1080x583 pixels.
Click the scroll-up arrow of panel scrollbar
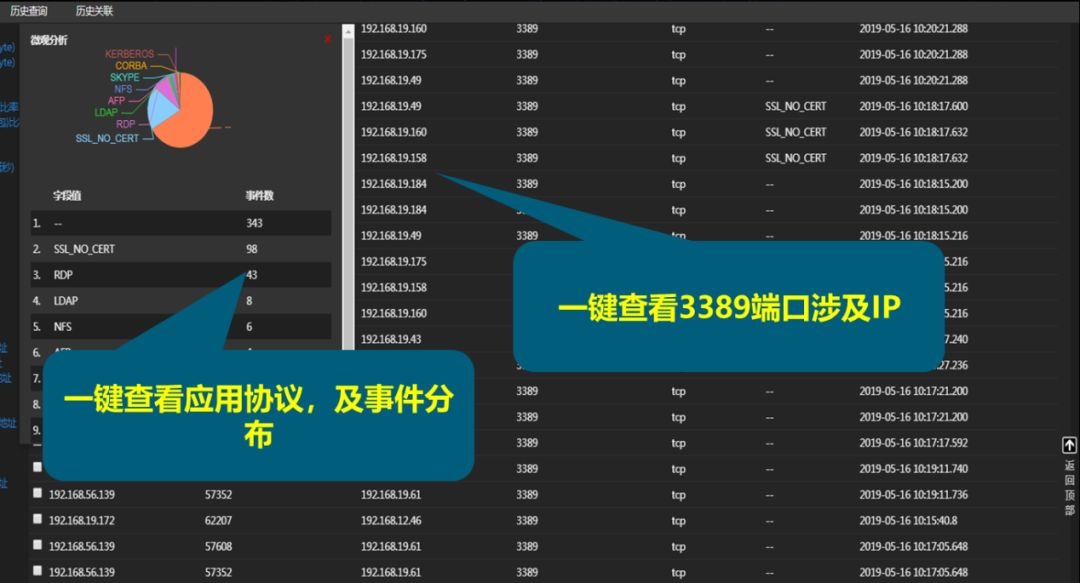[348, 31]
